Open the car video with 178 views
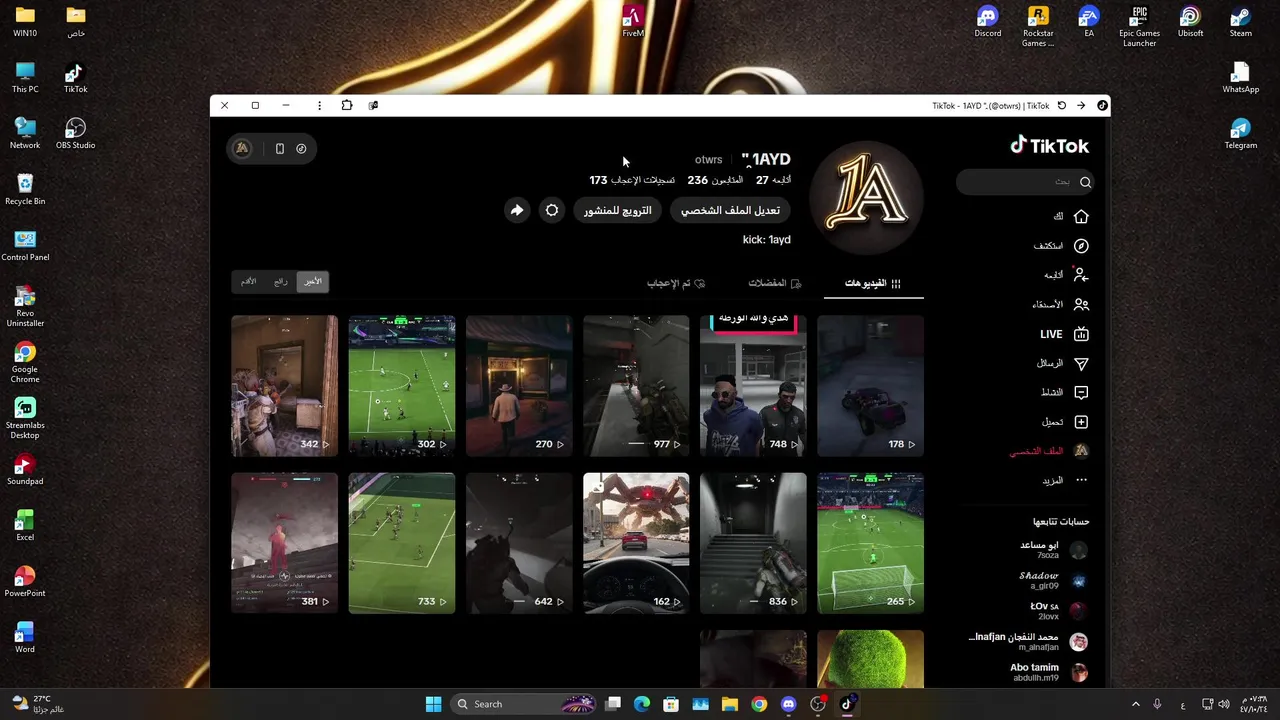The height and width of the screenshot is (720, 1280). coord(870,386)
